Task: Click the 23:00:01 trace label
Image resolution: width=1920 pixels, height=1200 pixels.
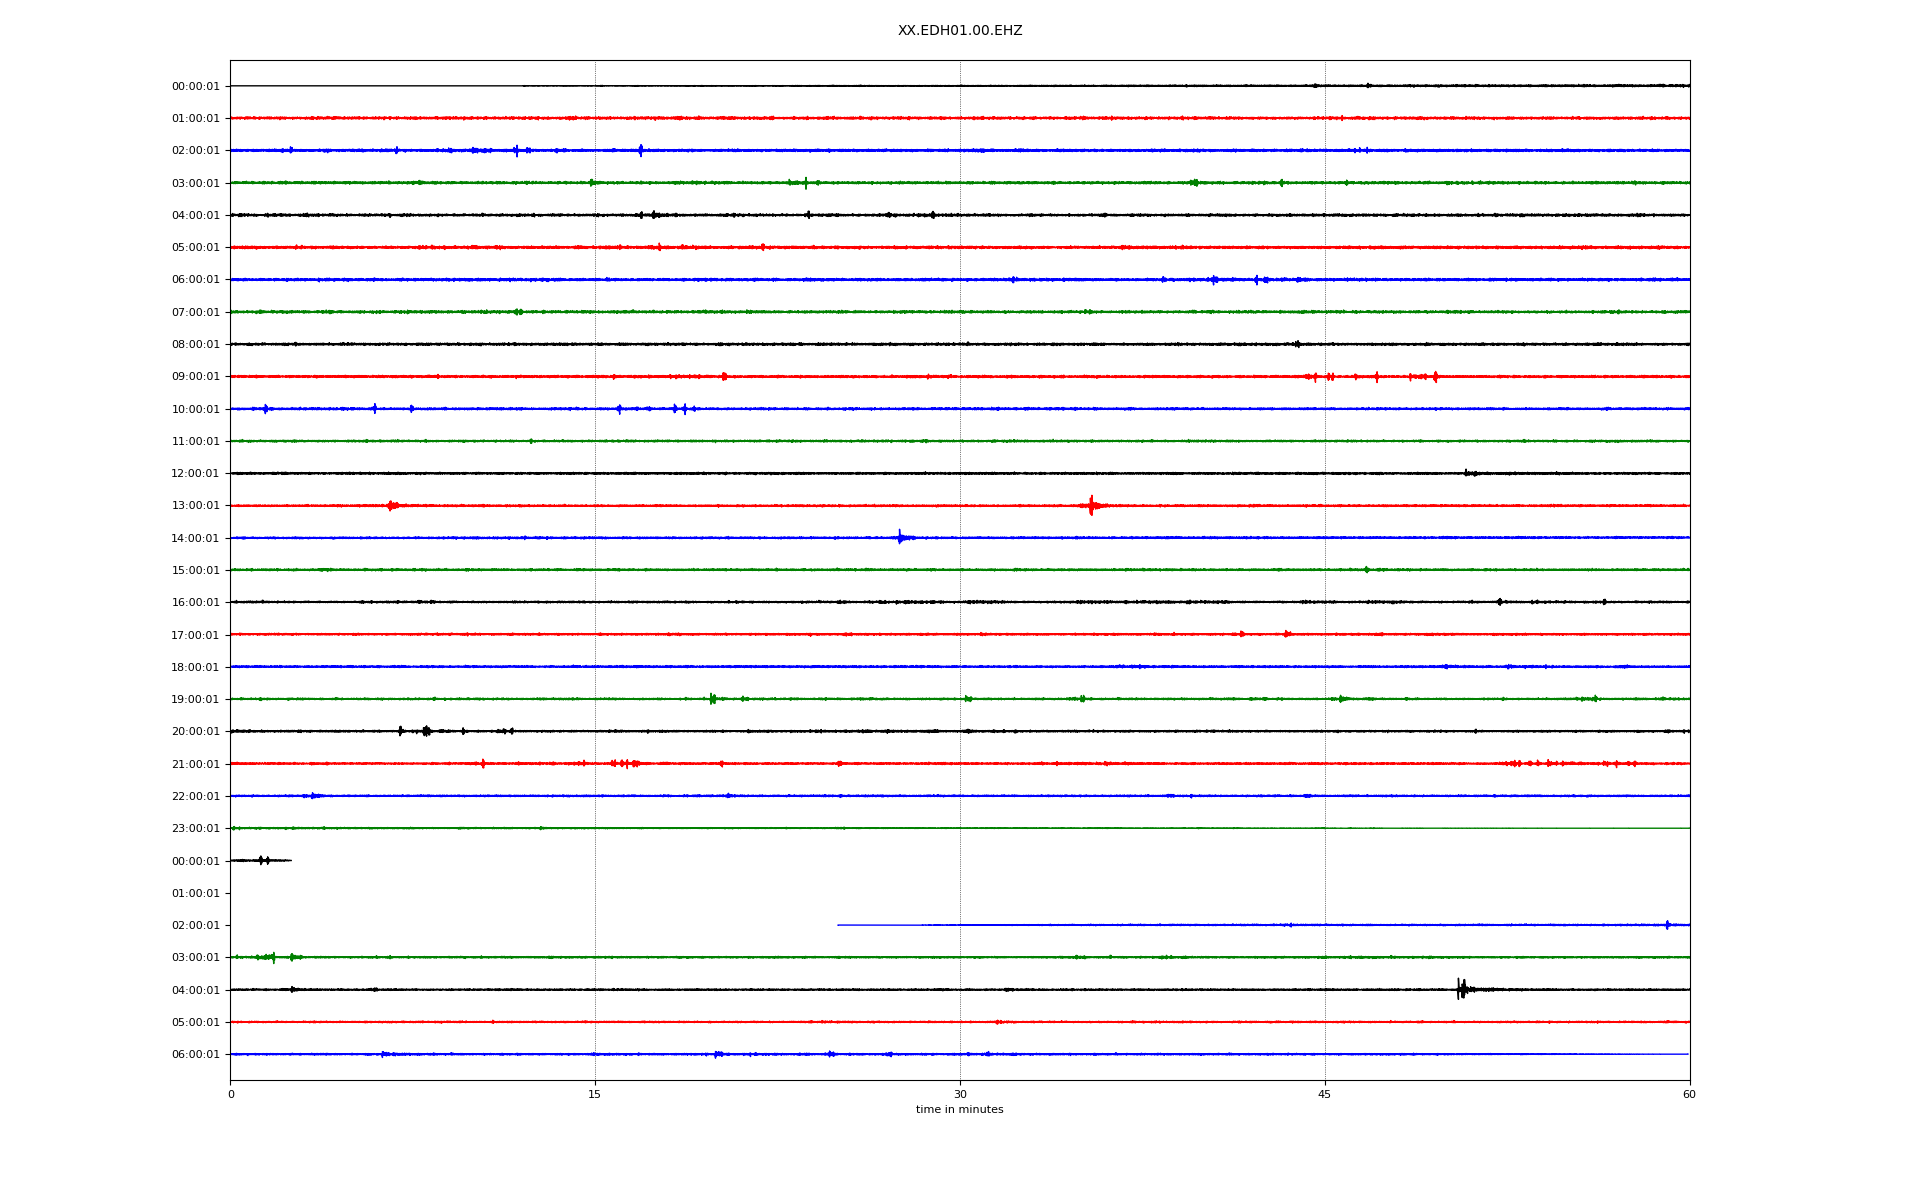Action: click(195, 829)
